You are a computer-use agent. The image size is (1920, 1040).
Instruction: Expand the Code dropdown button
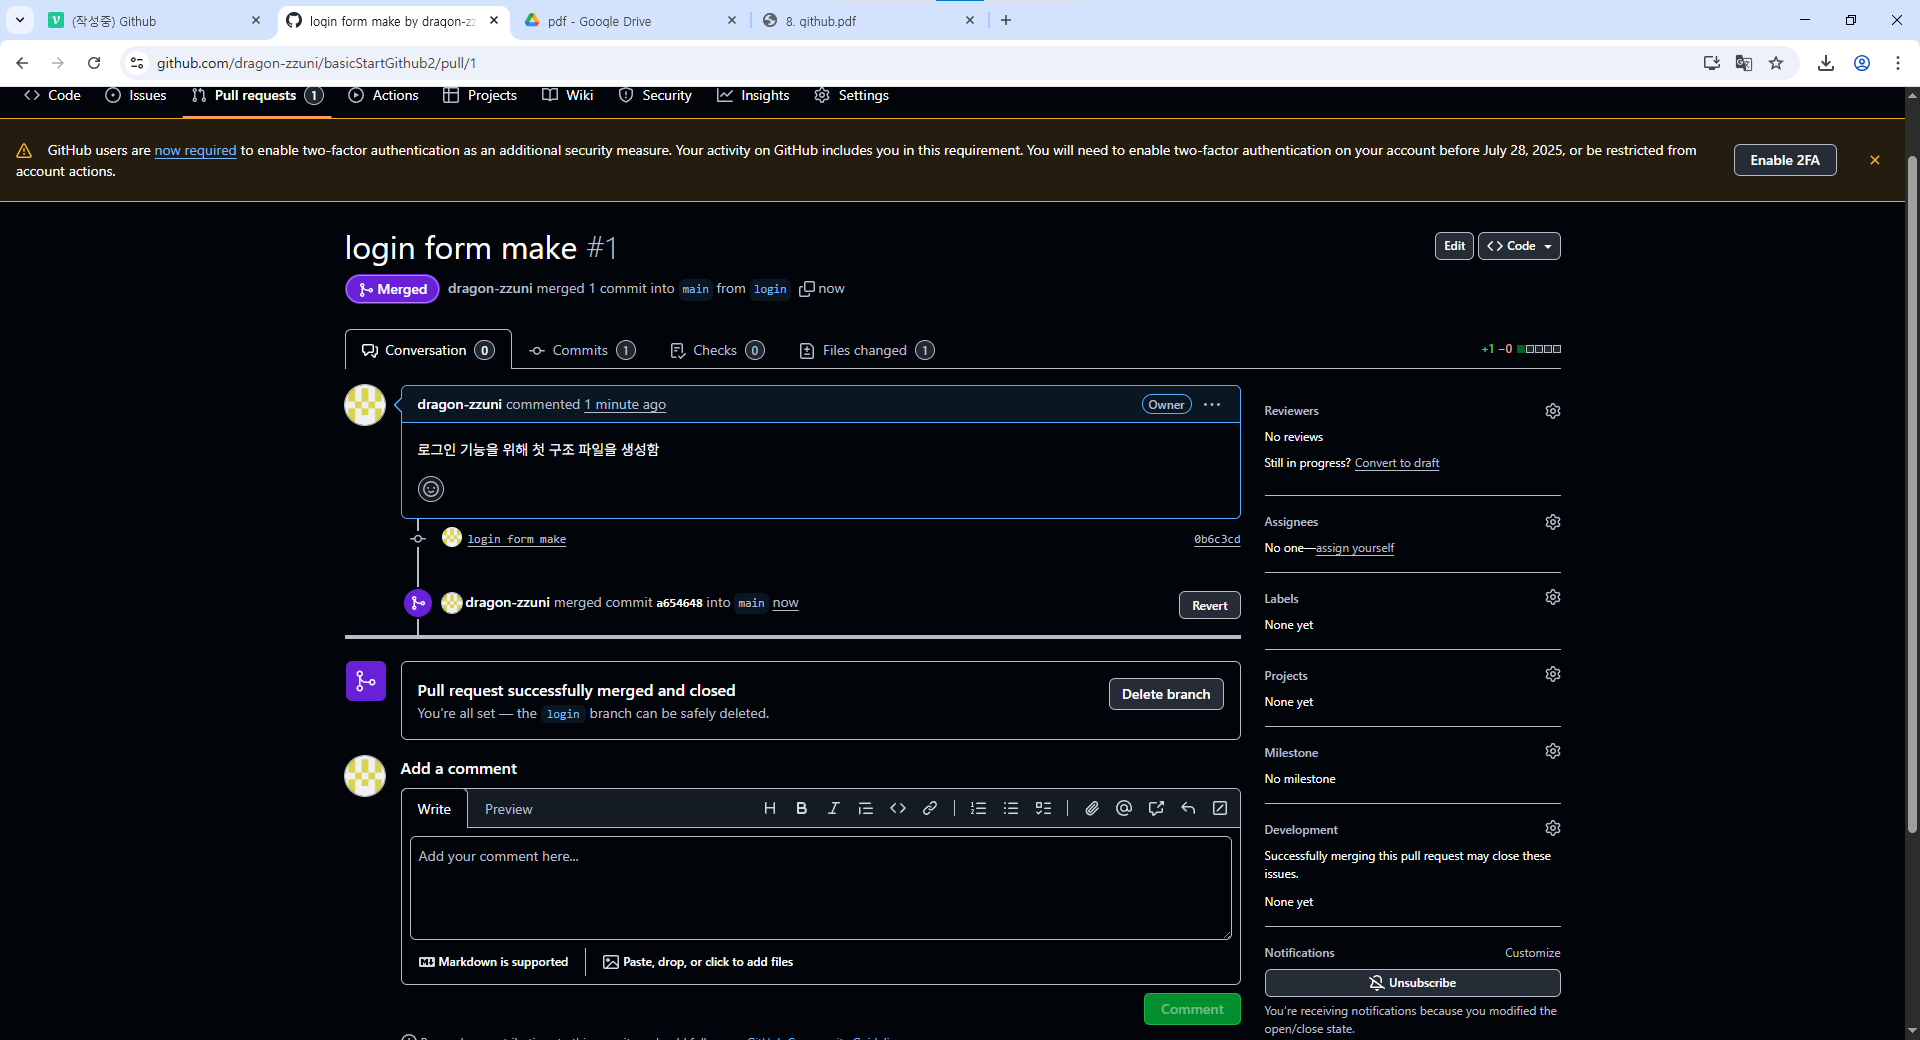pos(1519,246)
